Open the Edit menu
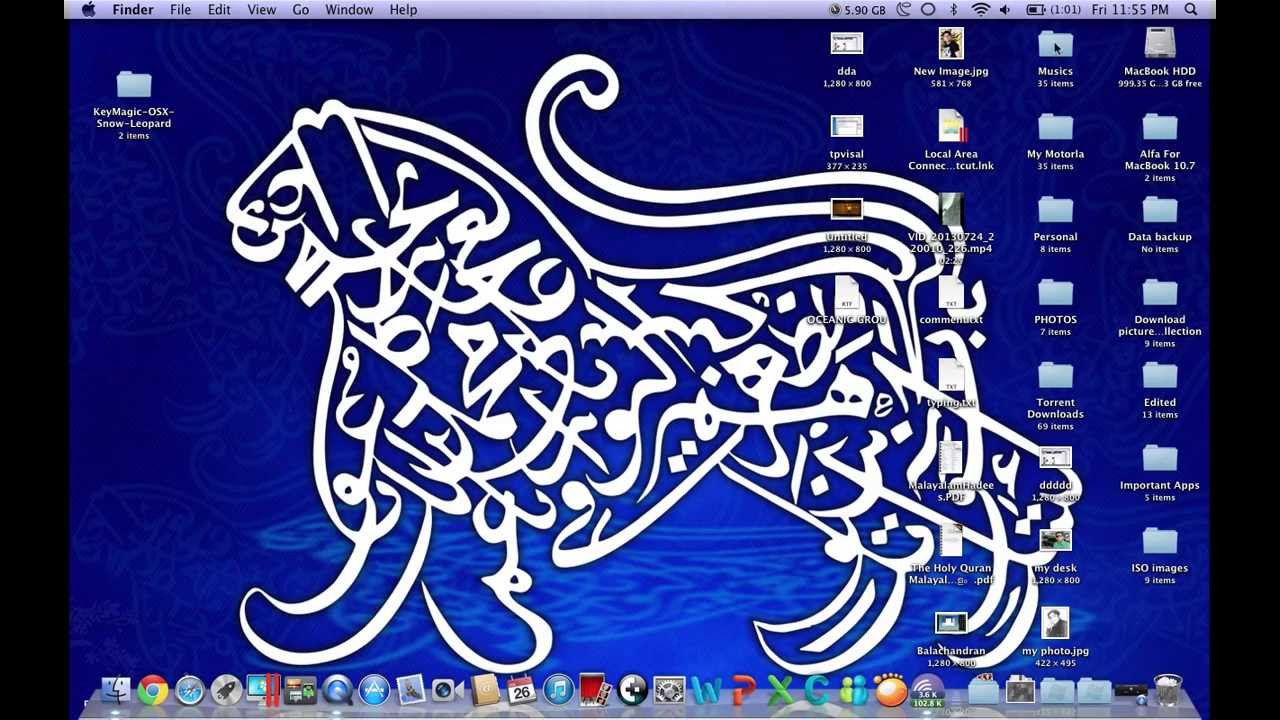Screen dimensions: 1280x720 point(219,9)
